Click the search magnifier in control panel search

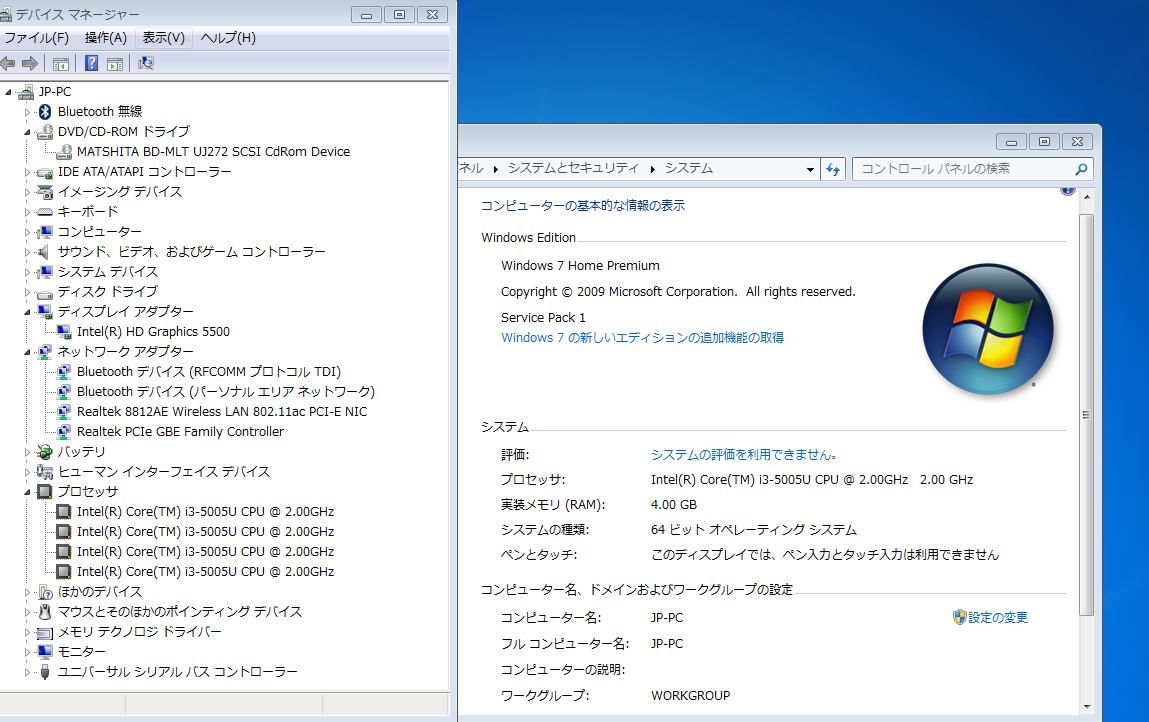pos(1081,169)
